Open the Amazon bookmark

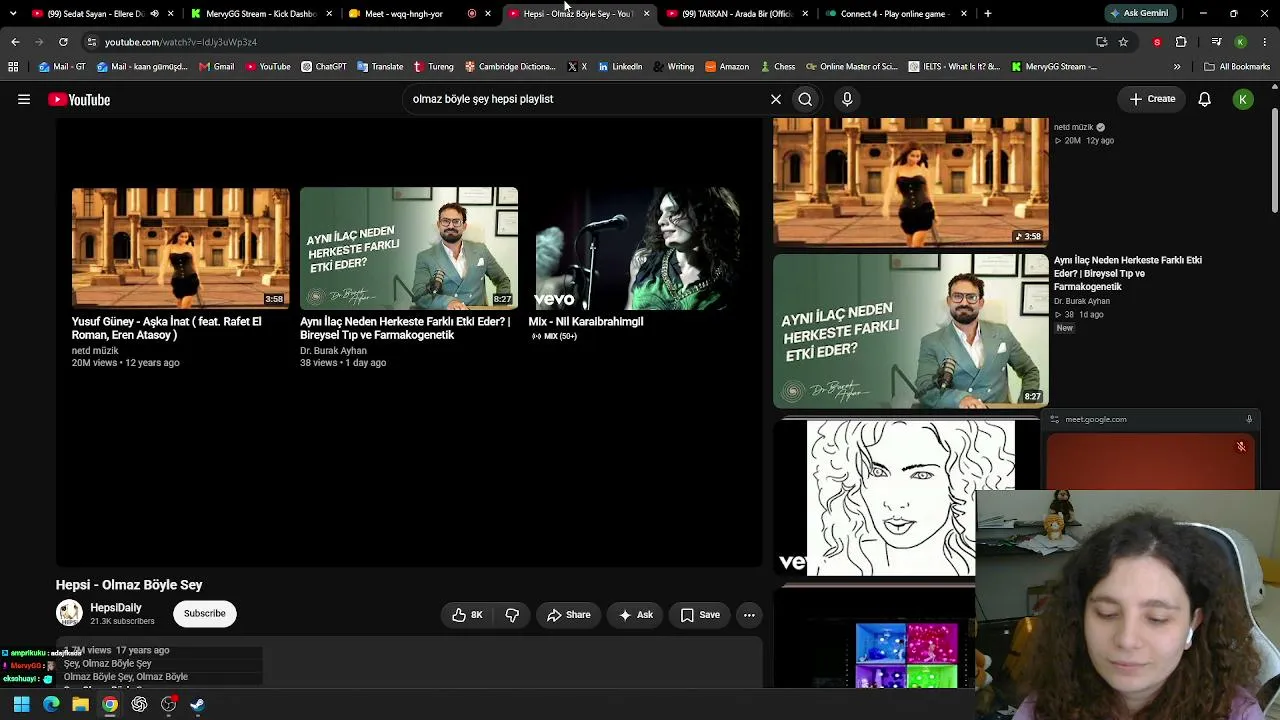(x=727, y=67)
